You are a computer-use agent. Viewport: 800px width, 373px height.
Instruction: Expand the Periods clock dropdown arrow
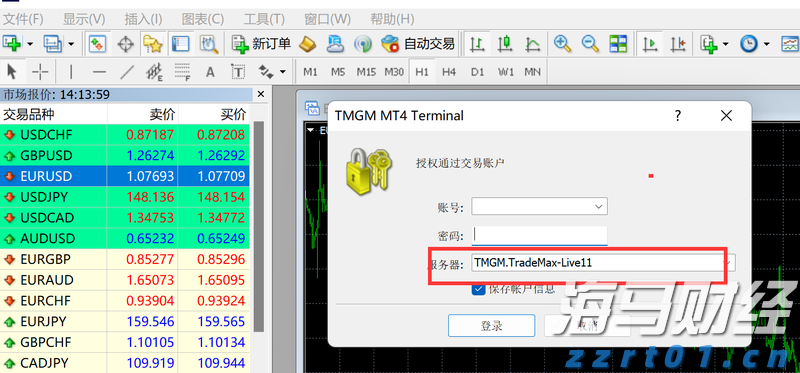point(766,44)
